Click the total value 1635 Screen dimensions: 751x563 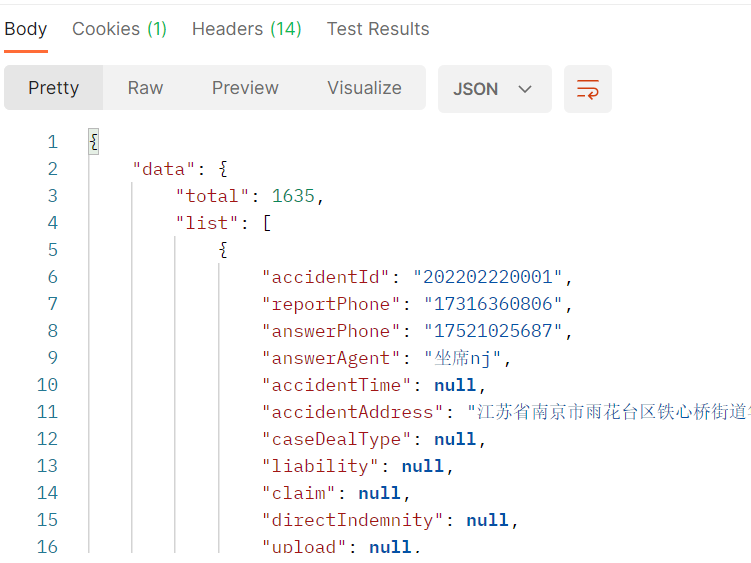(x=293, y=196)
